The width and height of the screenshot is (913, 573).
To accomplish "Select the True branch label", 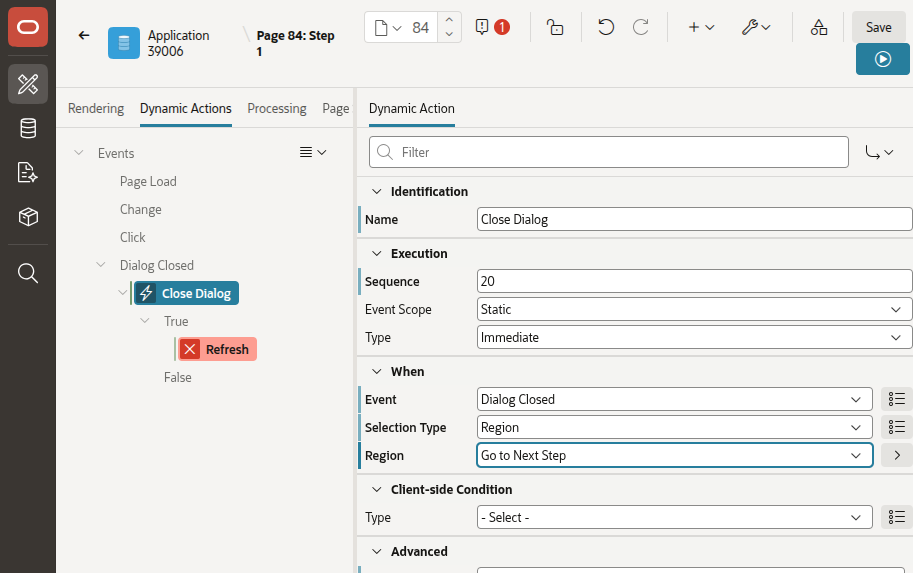I will [176, 321].
